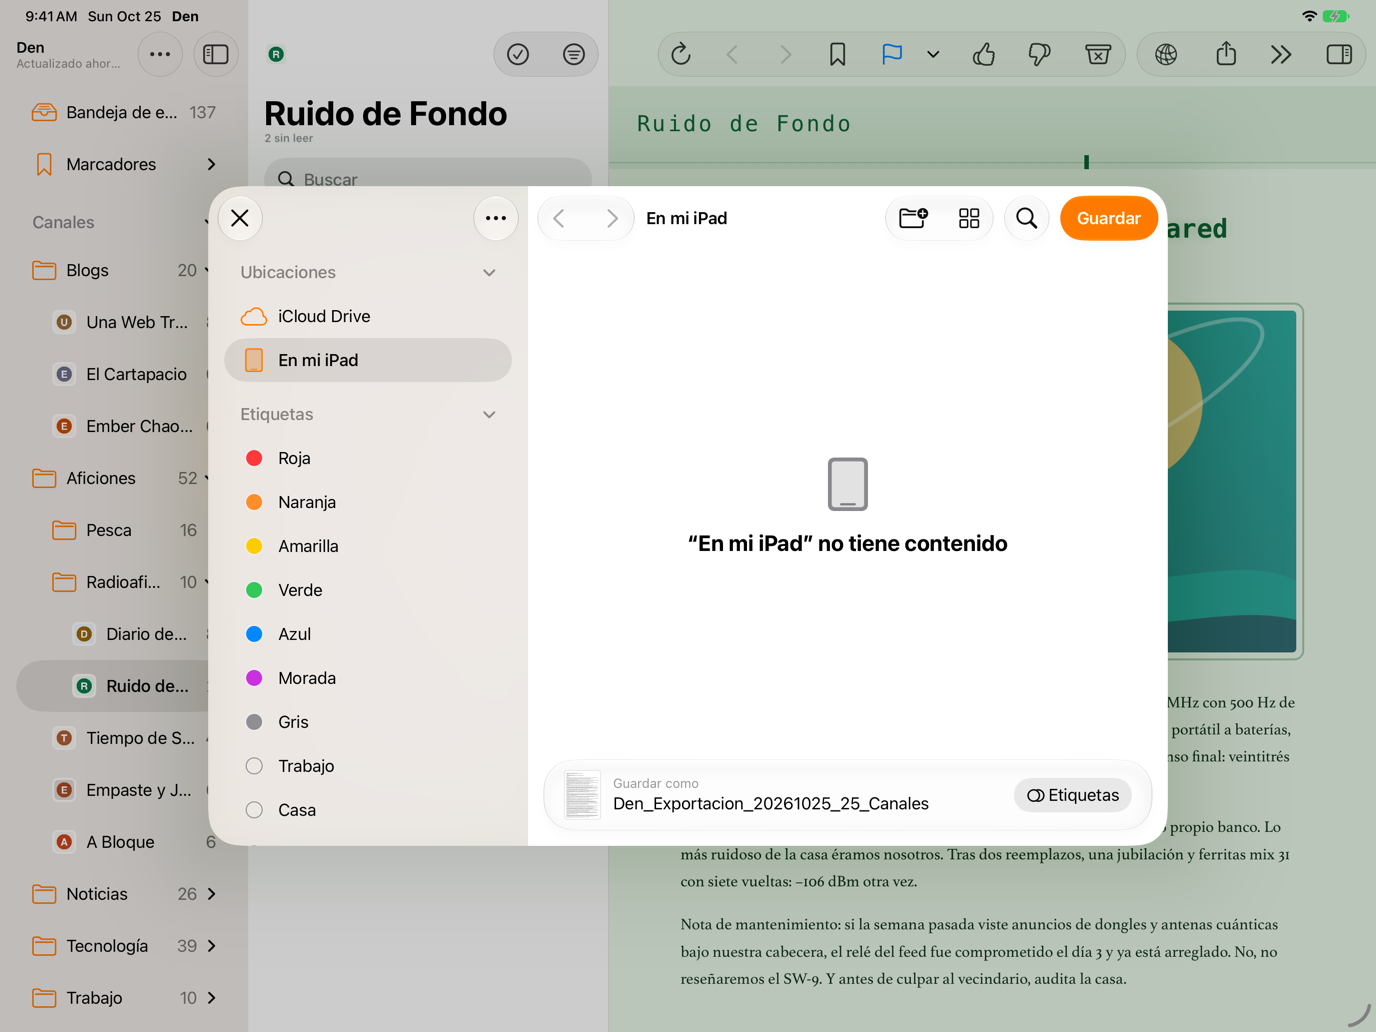Open Bandeja de entrada in sidebar

click(124, 112)
